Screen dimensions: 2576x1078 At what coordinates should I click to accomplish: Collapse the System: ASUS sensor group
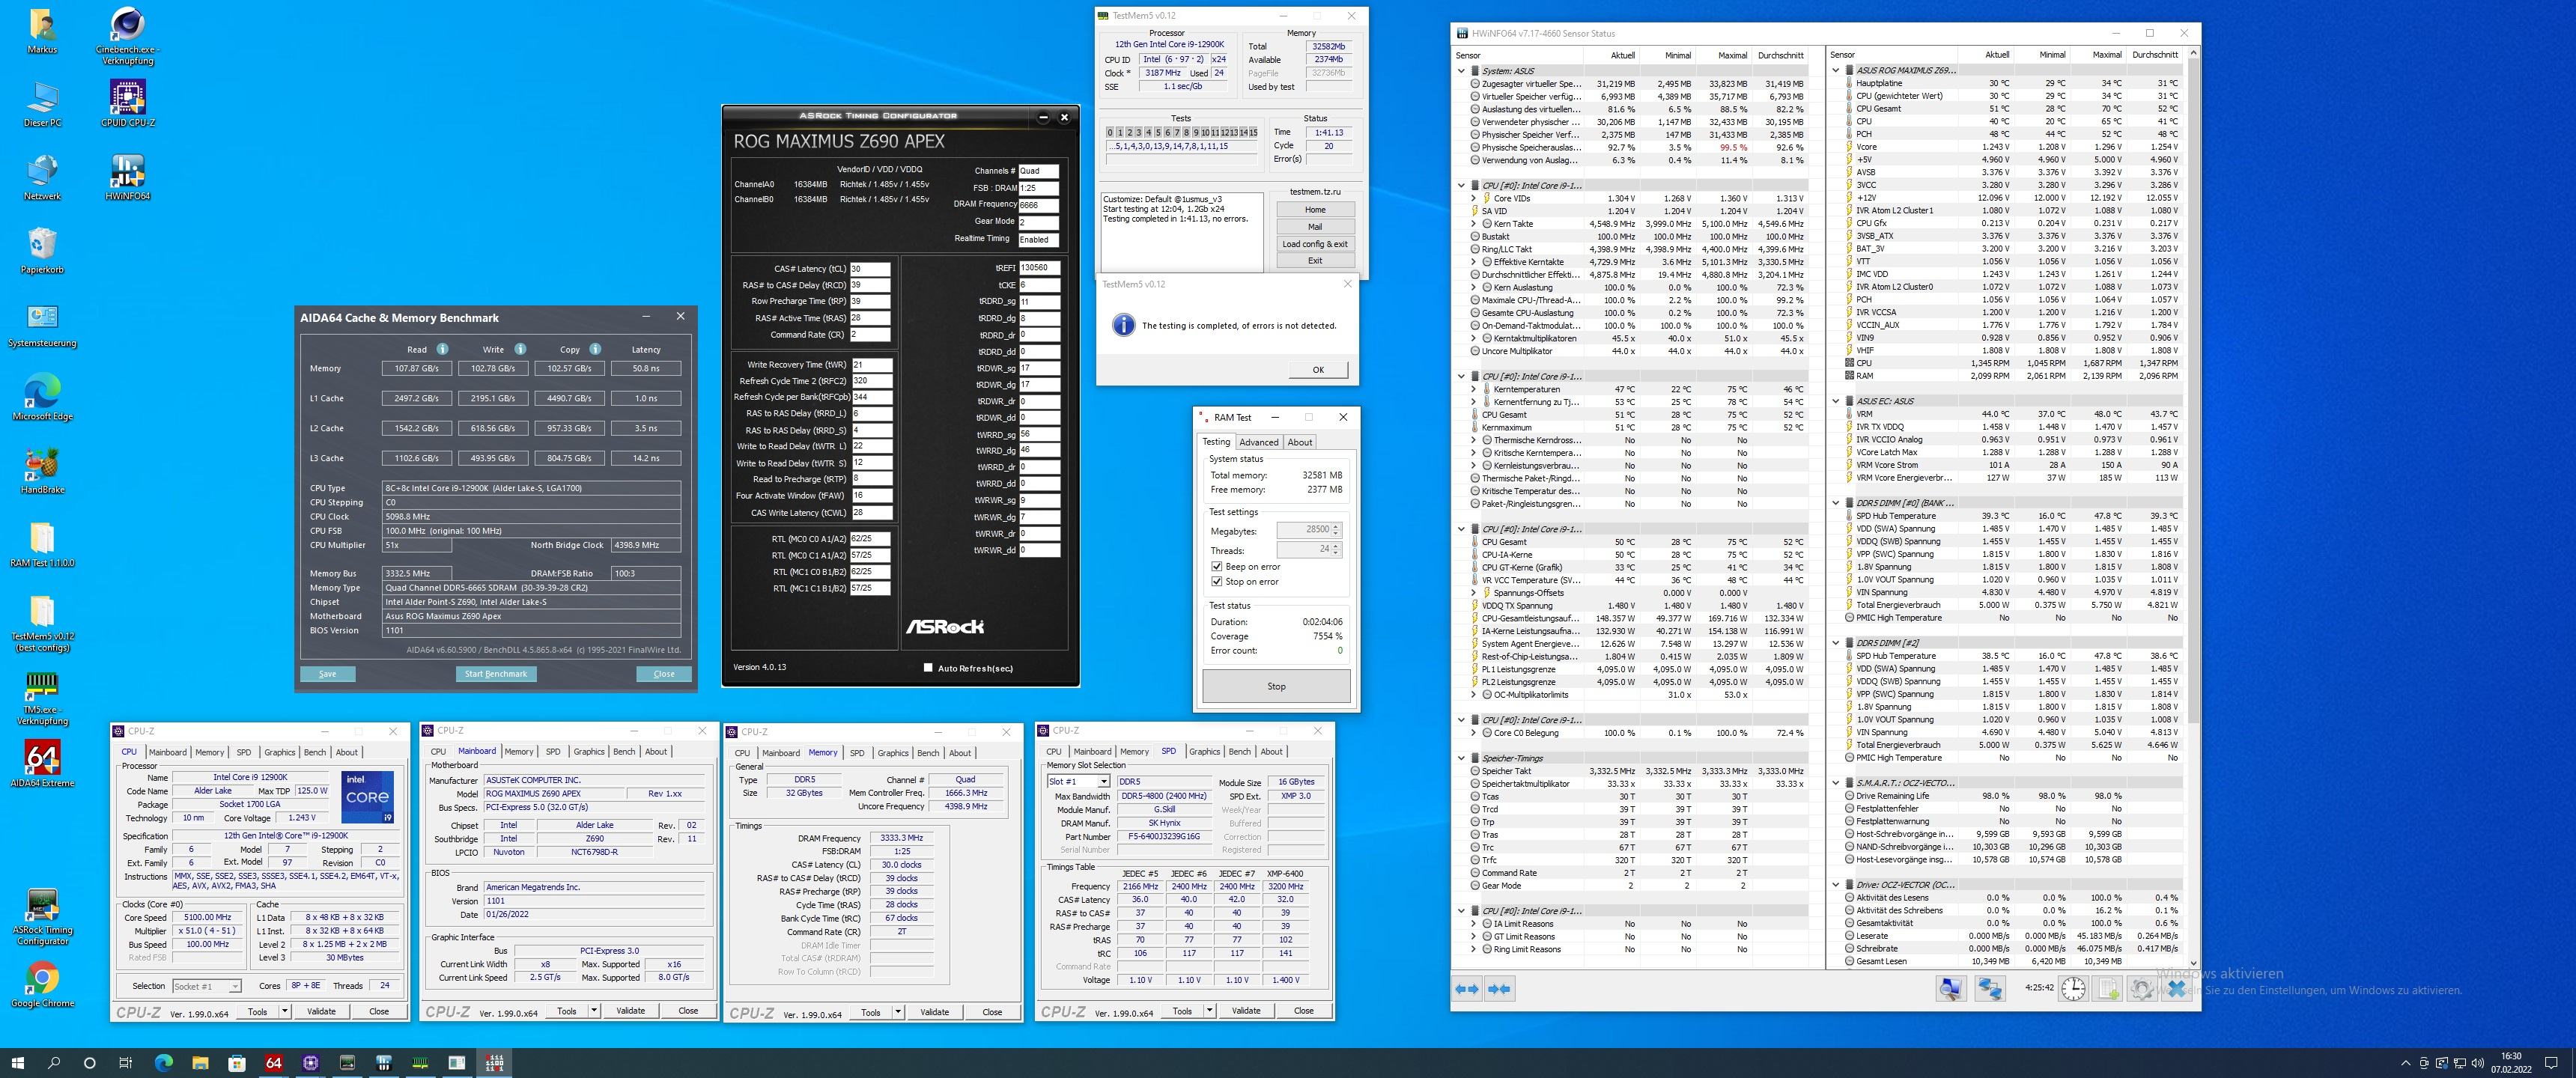point(1461,71)
